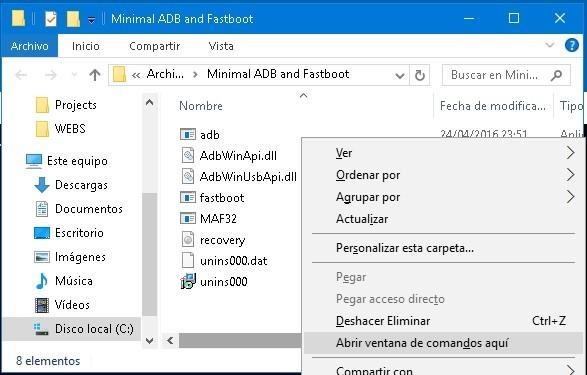Expand the breadcrumb chevron after Archi...
587x375 pixels.
(195, 74)
